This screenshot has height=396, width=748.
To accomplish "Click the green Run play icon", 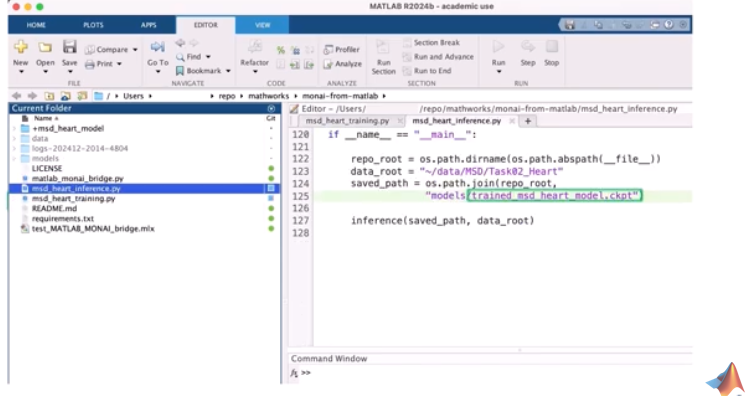I will (498, 47).
